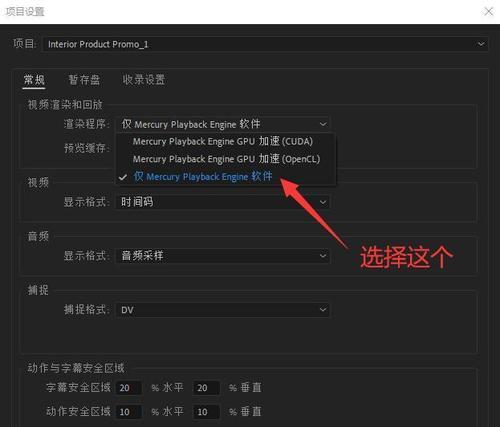The width and height of the screenshot is (500, 427).
Task: Switch to the 常规 tab
Action: point(34,80)
